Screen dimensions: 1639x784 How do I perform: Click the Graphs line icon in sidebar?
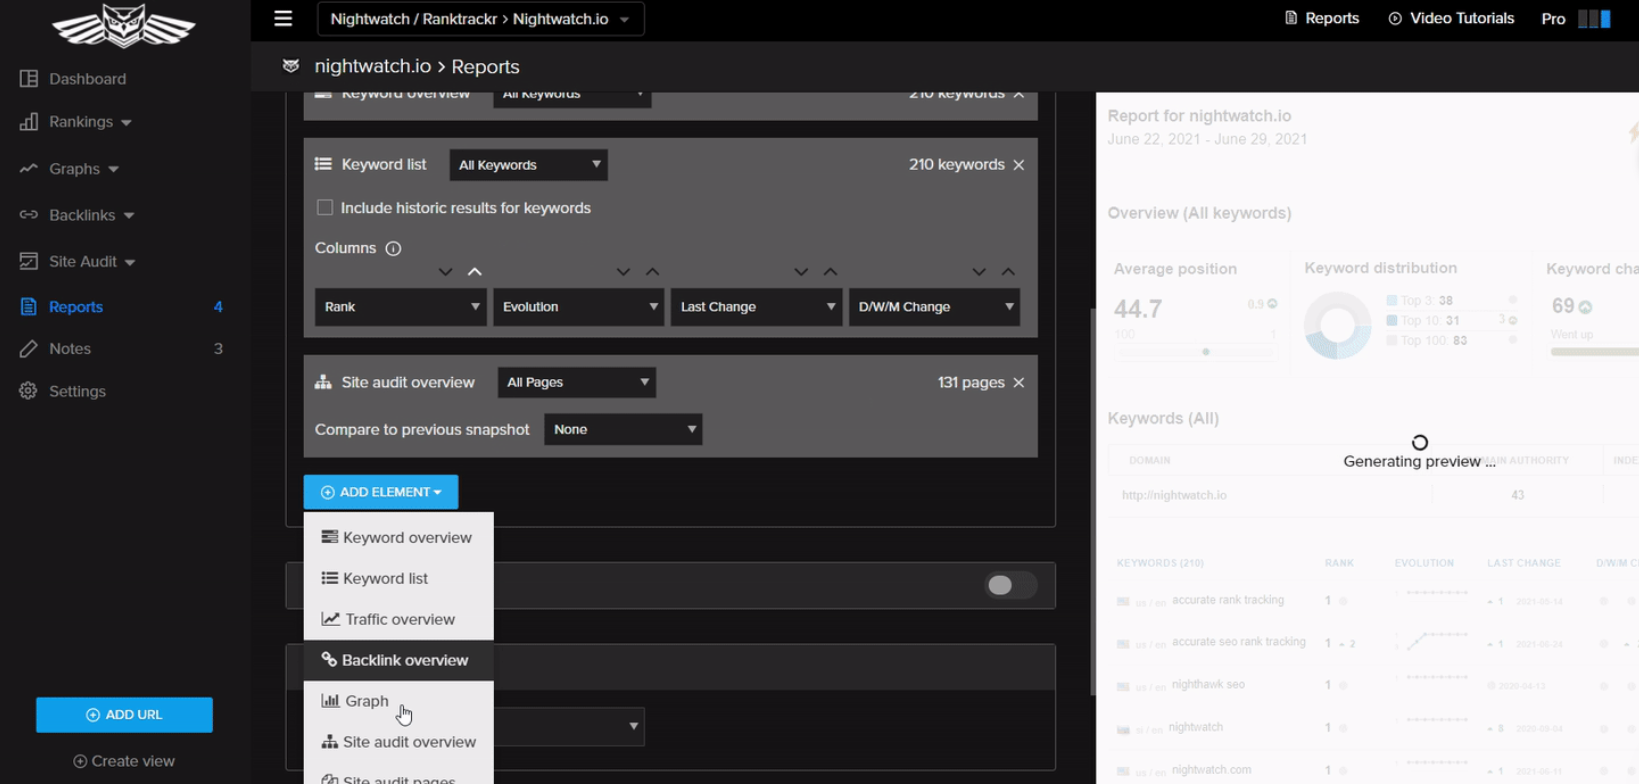(x=29, y=169)
